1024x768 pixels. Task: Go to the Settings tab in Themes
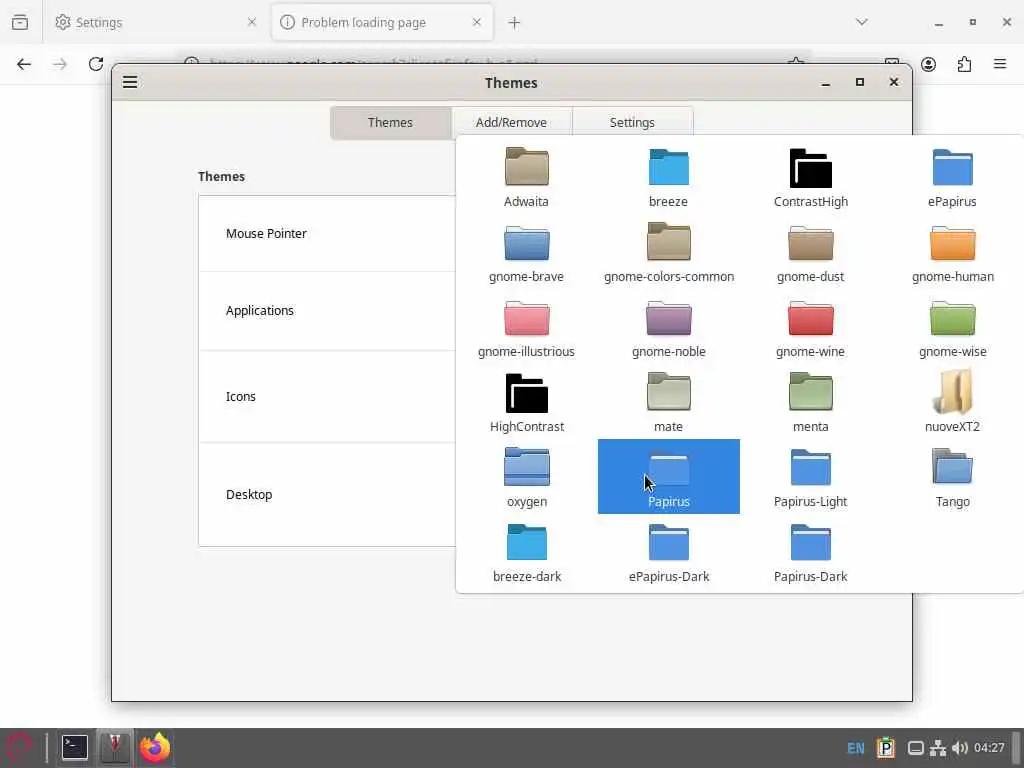coord(632,123)
